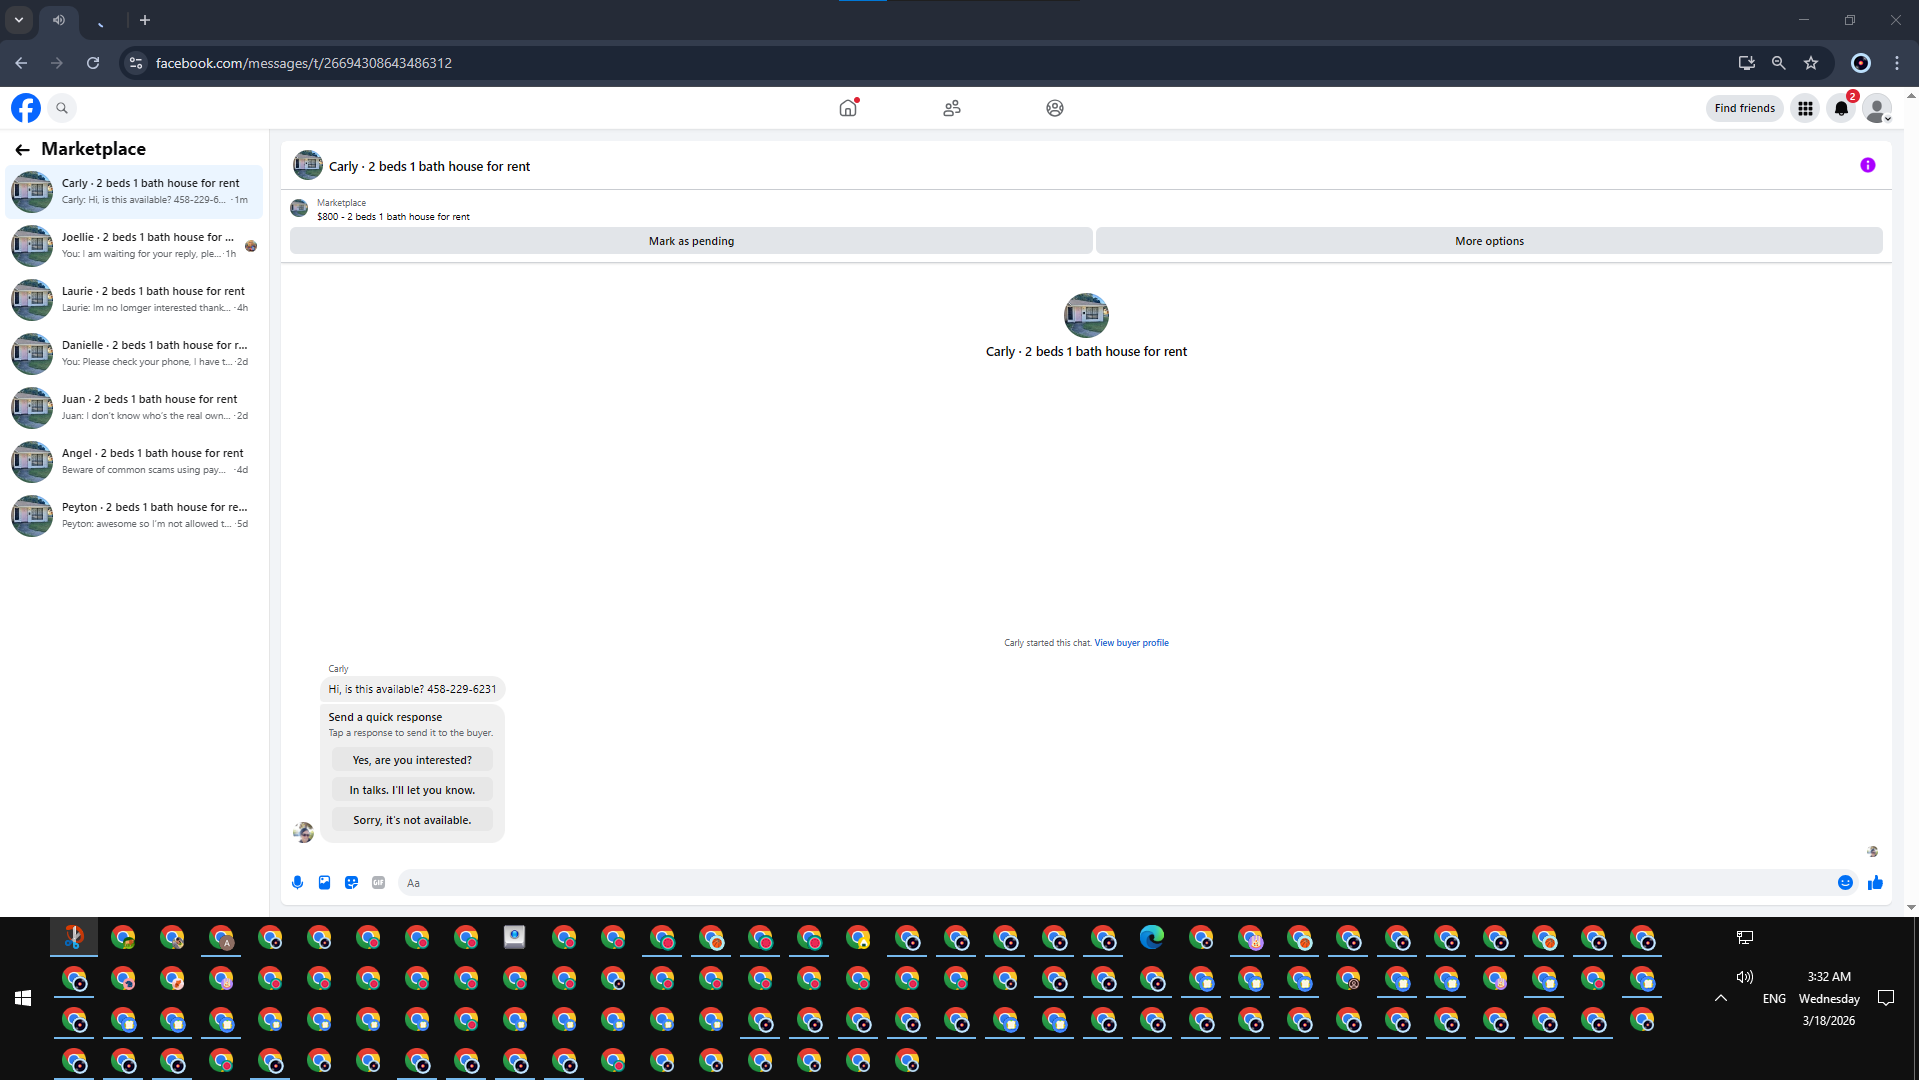The height and width of the screenshot is (1080, 1919).
Task: Select the audio-playing browser tab
Action: coord(60,20)
